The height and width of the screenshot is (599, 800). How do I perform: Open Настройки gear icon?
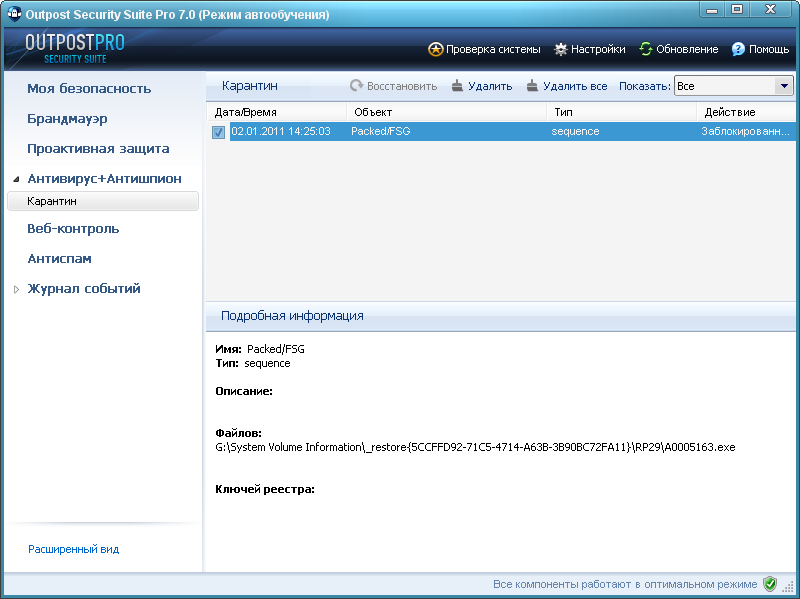click(x=561, y=49)
